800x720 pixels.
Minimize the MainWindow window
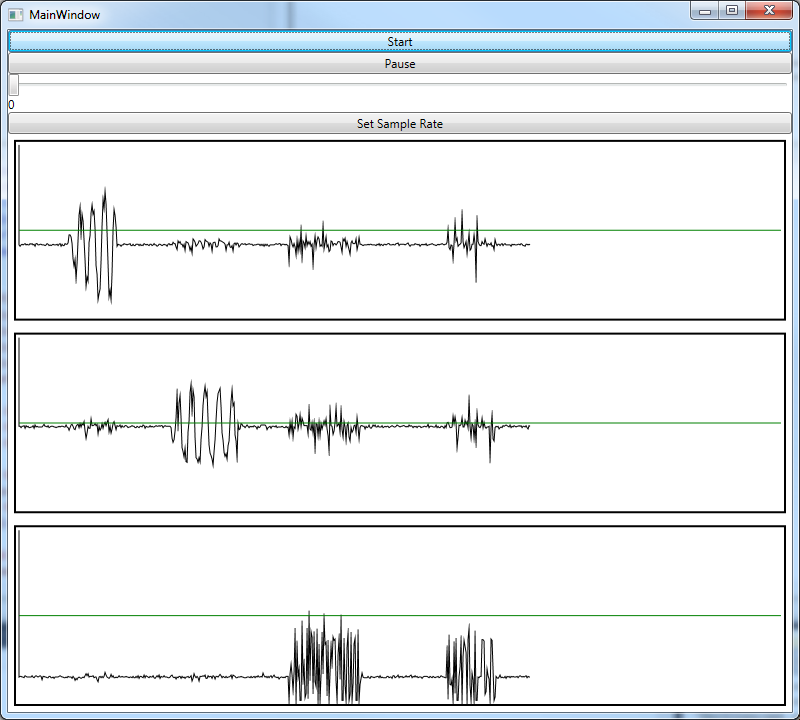[x=706, y=11]
